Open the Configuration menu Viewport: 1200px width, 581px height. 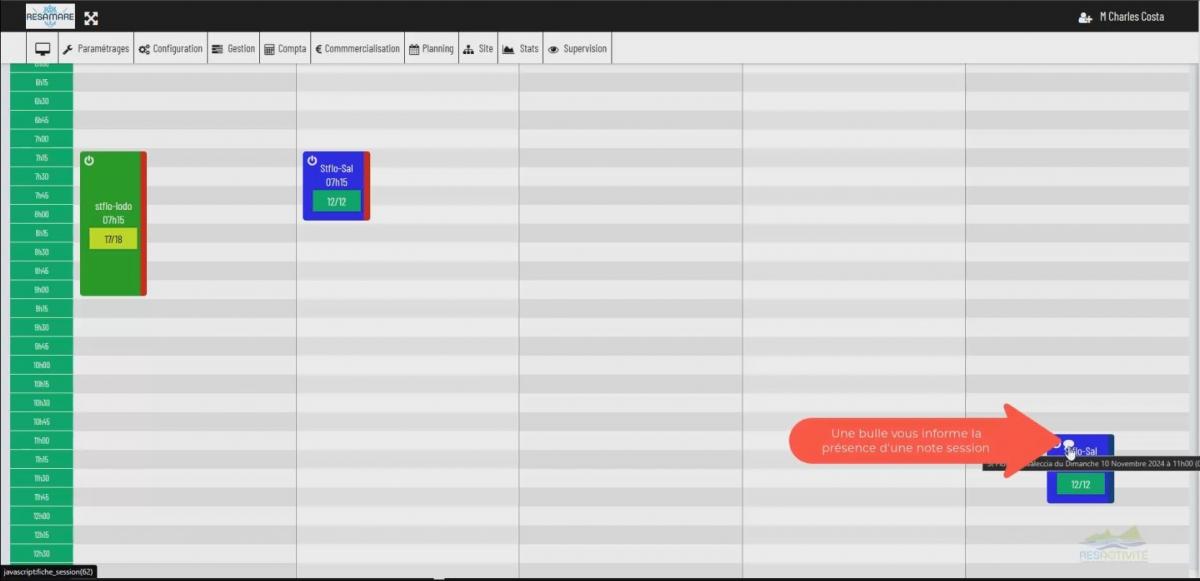click(171, 49)
